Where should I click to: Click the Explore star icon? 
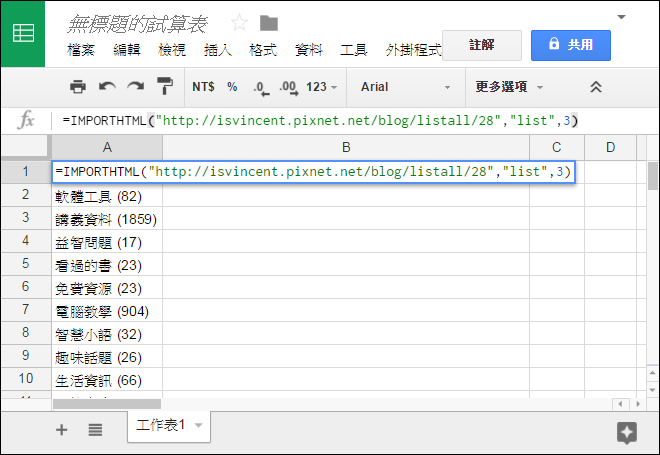[x=627, y=432]
